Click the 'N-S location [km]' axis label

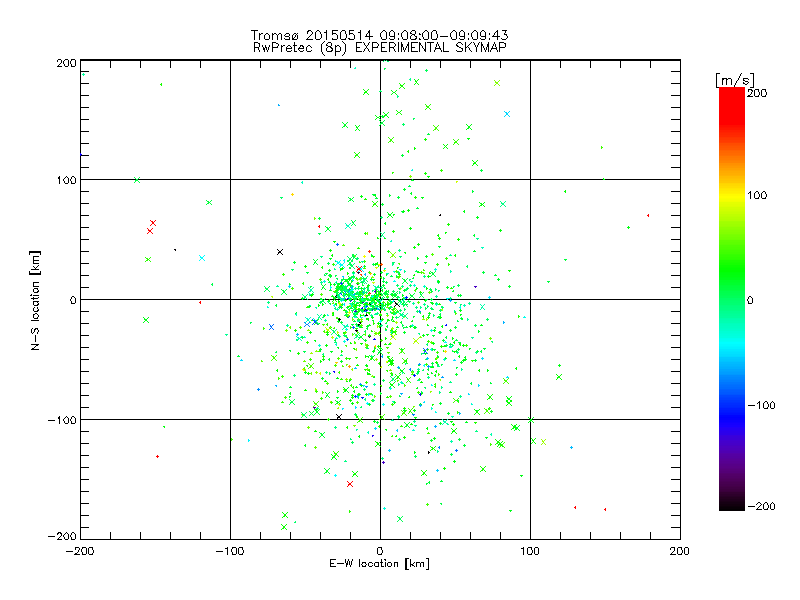pos(35,301)
